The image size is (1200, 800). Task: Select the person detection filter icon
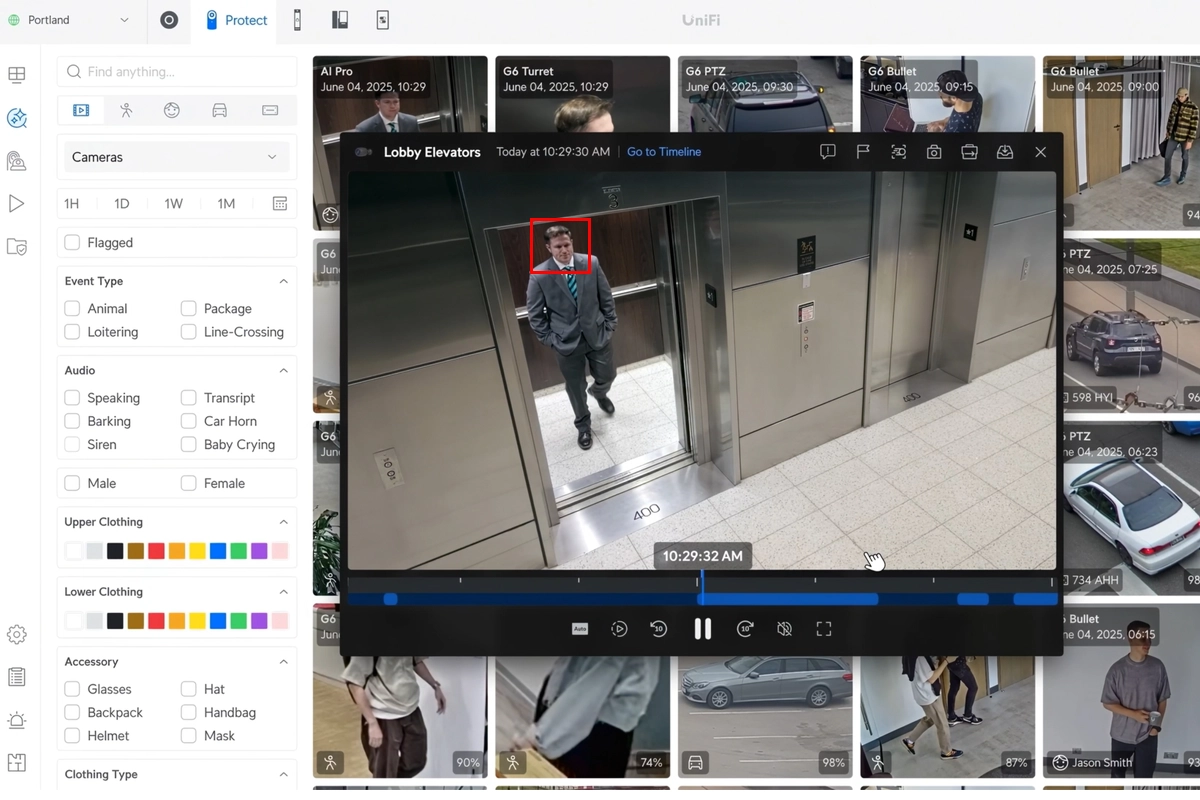(126, 111)
